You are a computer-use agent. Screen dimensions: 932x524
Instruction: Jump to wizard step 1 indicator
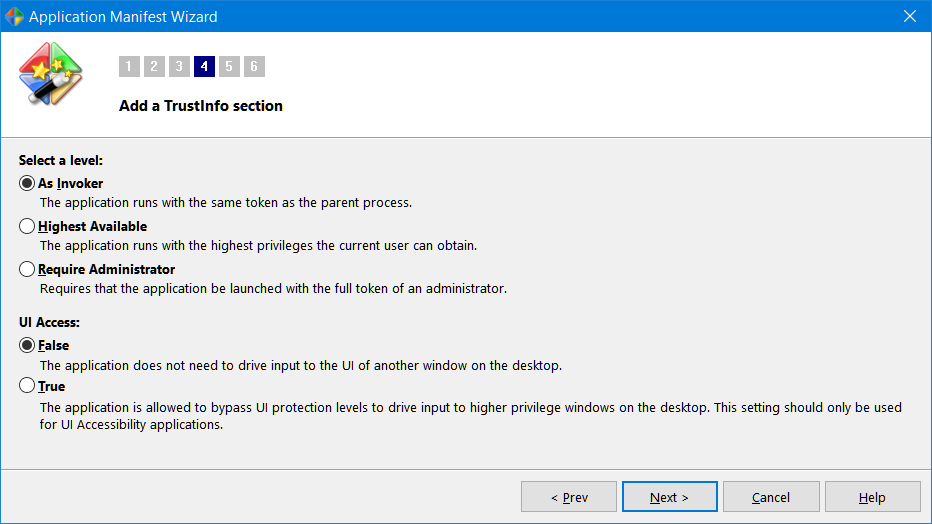click(x=129, y=67)
